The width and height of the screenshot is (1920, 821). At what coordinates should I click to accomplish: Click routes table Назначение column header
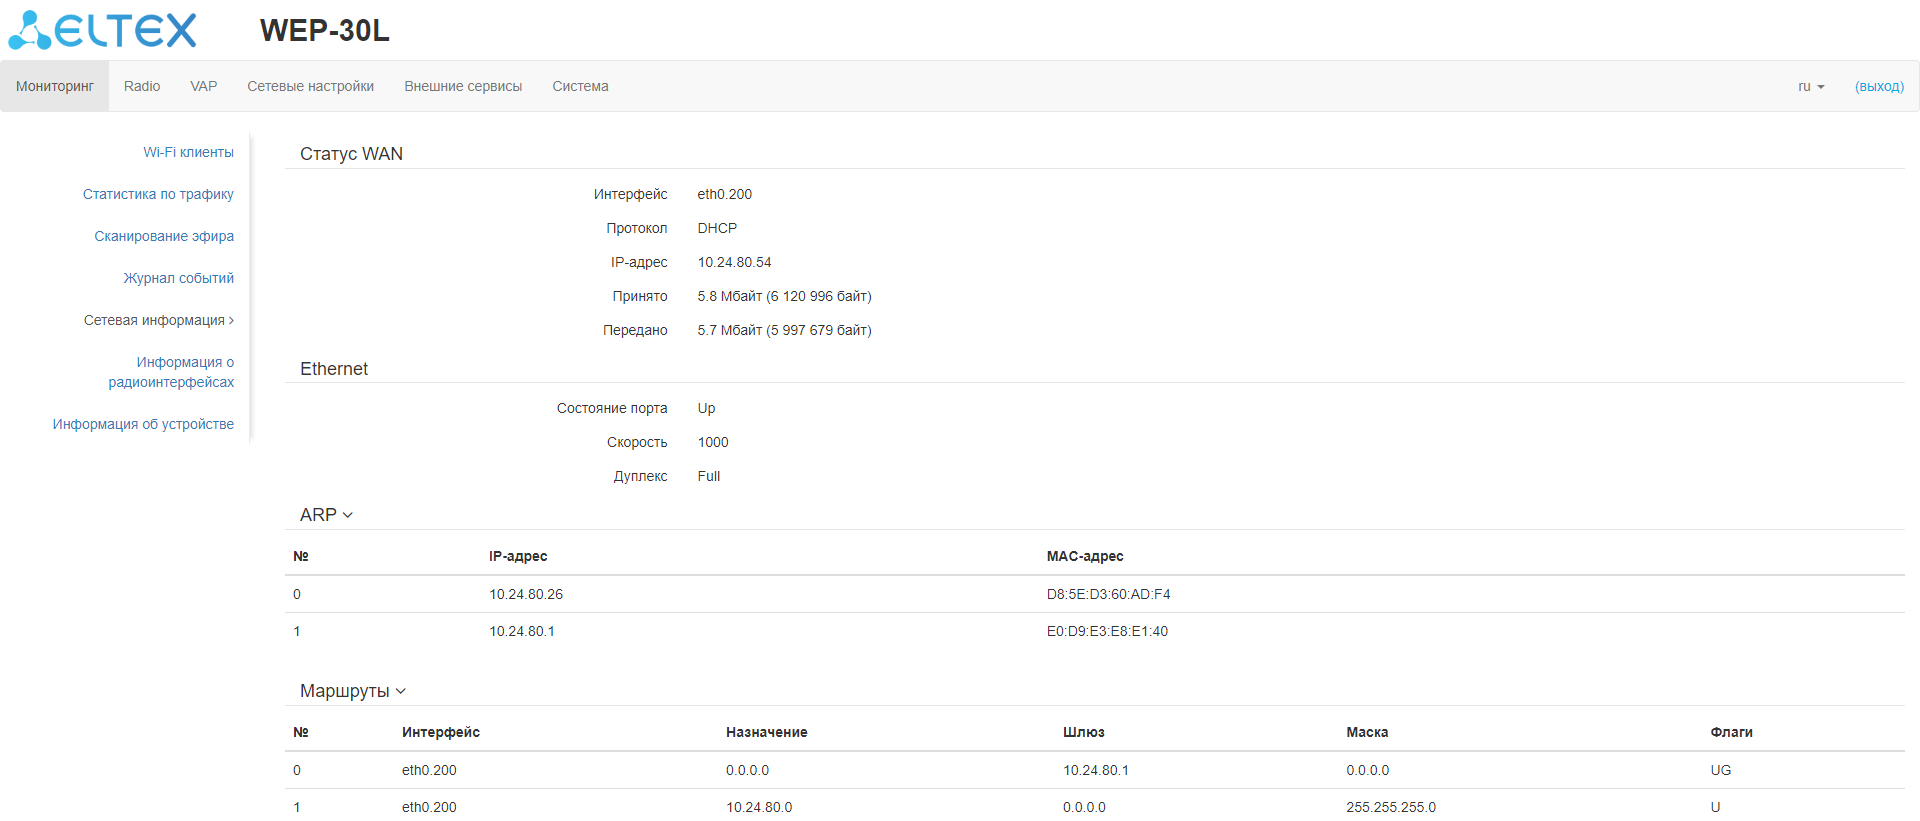click(767, 732)
